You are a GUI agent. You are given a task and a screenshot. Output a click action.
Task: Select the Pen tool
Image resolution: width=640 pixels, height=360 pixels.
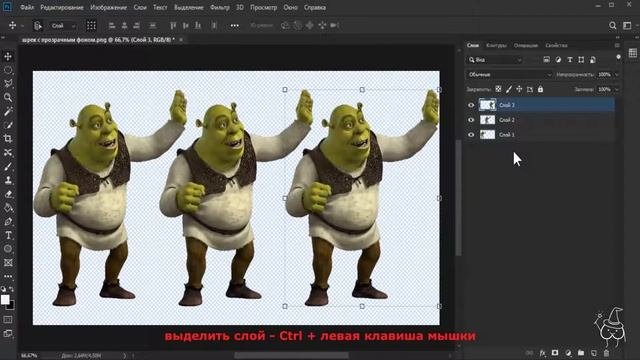pyautogui.click(x=8, y=222)
